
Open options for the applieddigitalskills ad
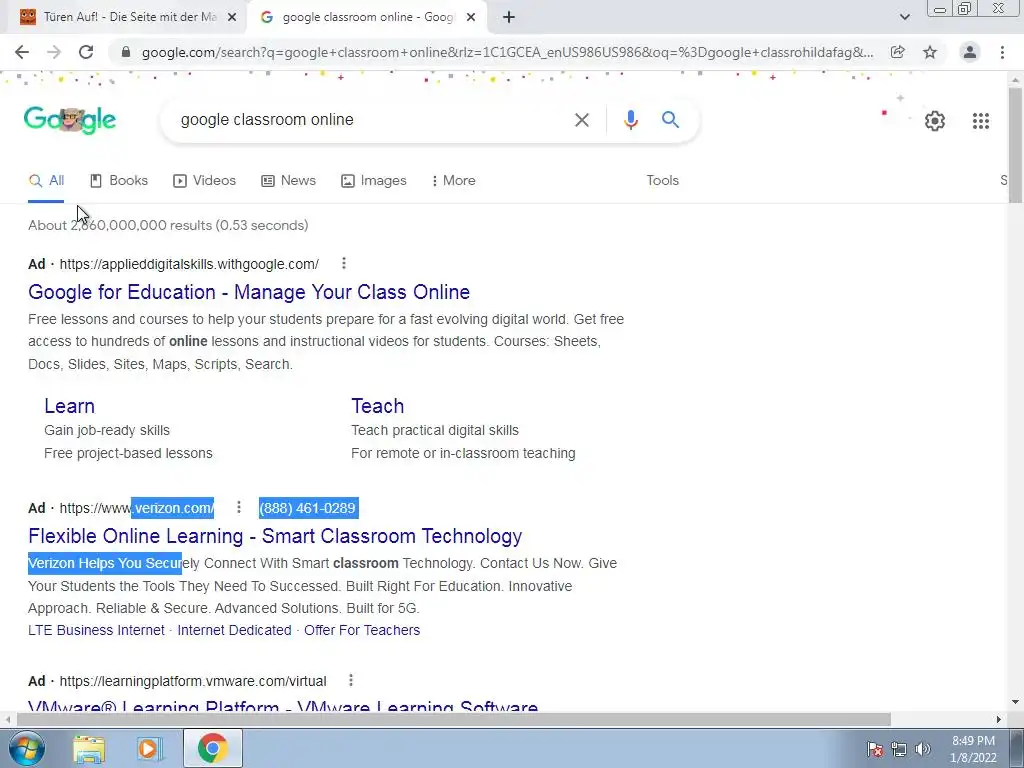tap(344, 264)
